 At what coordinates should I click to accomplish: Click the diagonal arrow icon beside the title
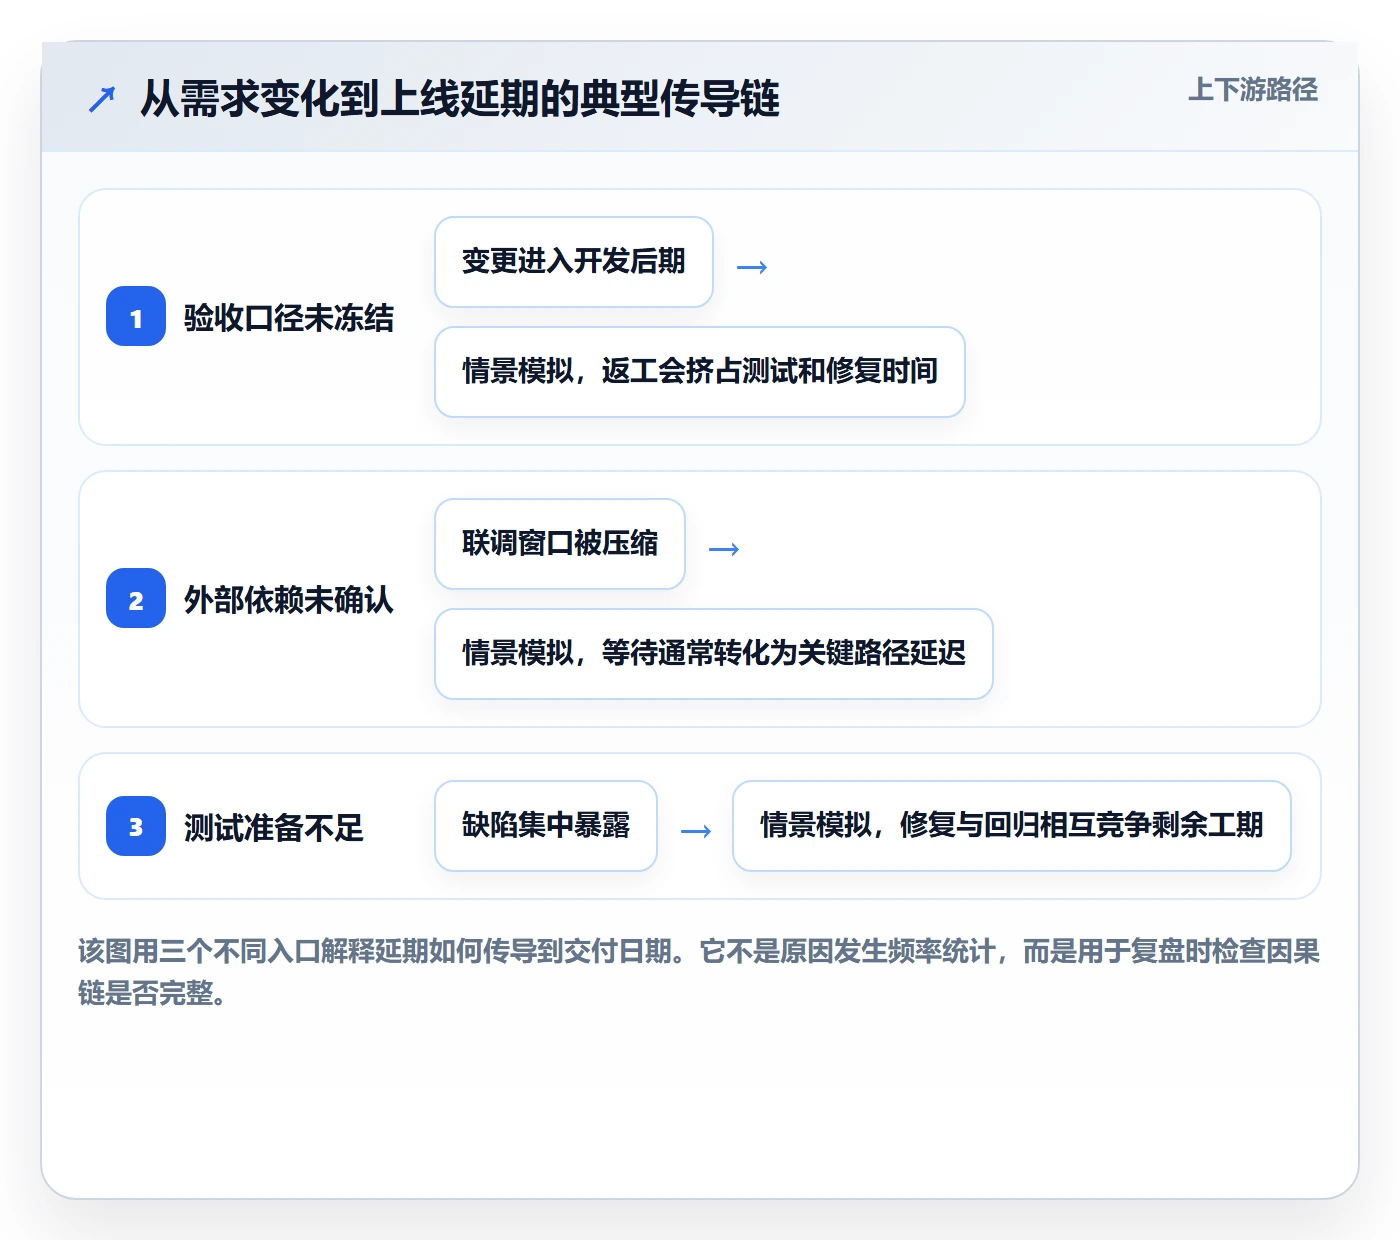tap(102, 99)
